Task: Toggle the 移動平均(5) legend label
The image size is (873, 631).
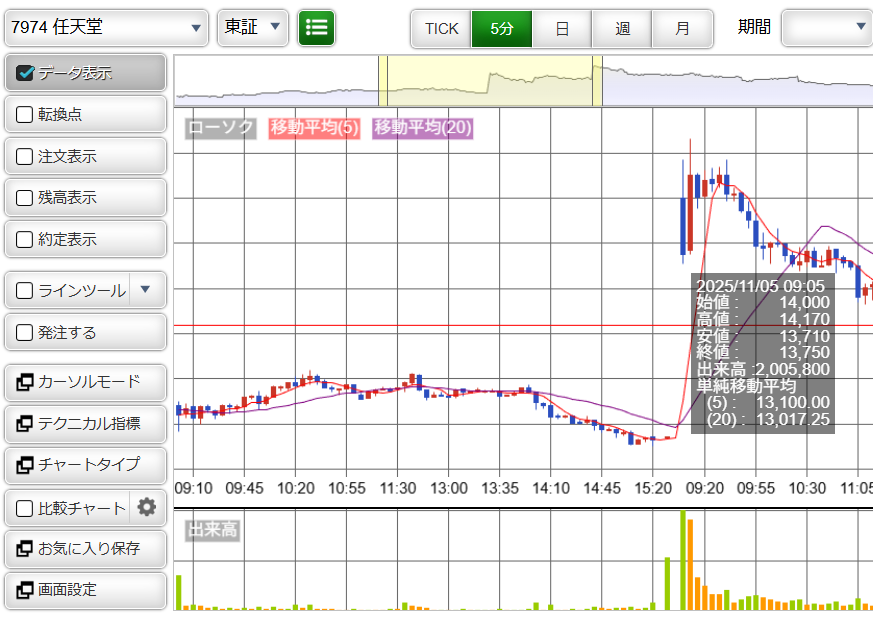Action: coord(314,128)
